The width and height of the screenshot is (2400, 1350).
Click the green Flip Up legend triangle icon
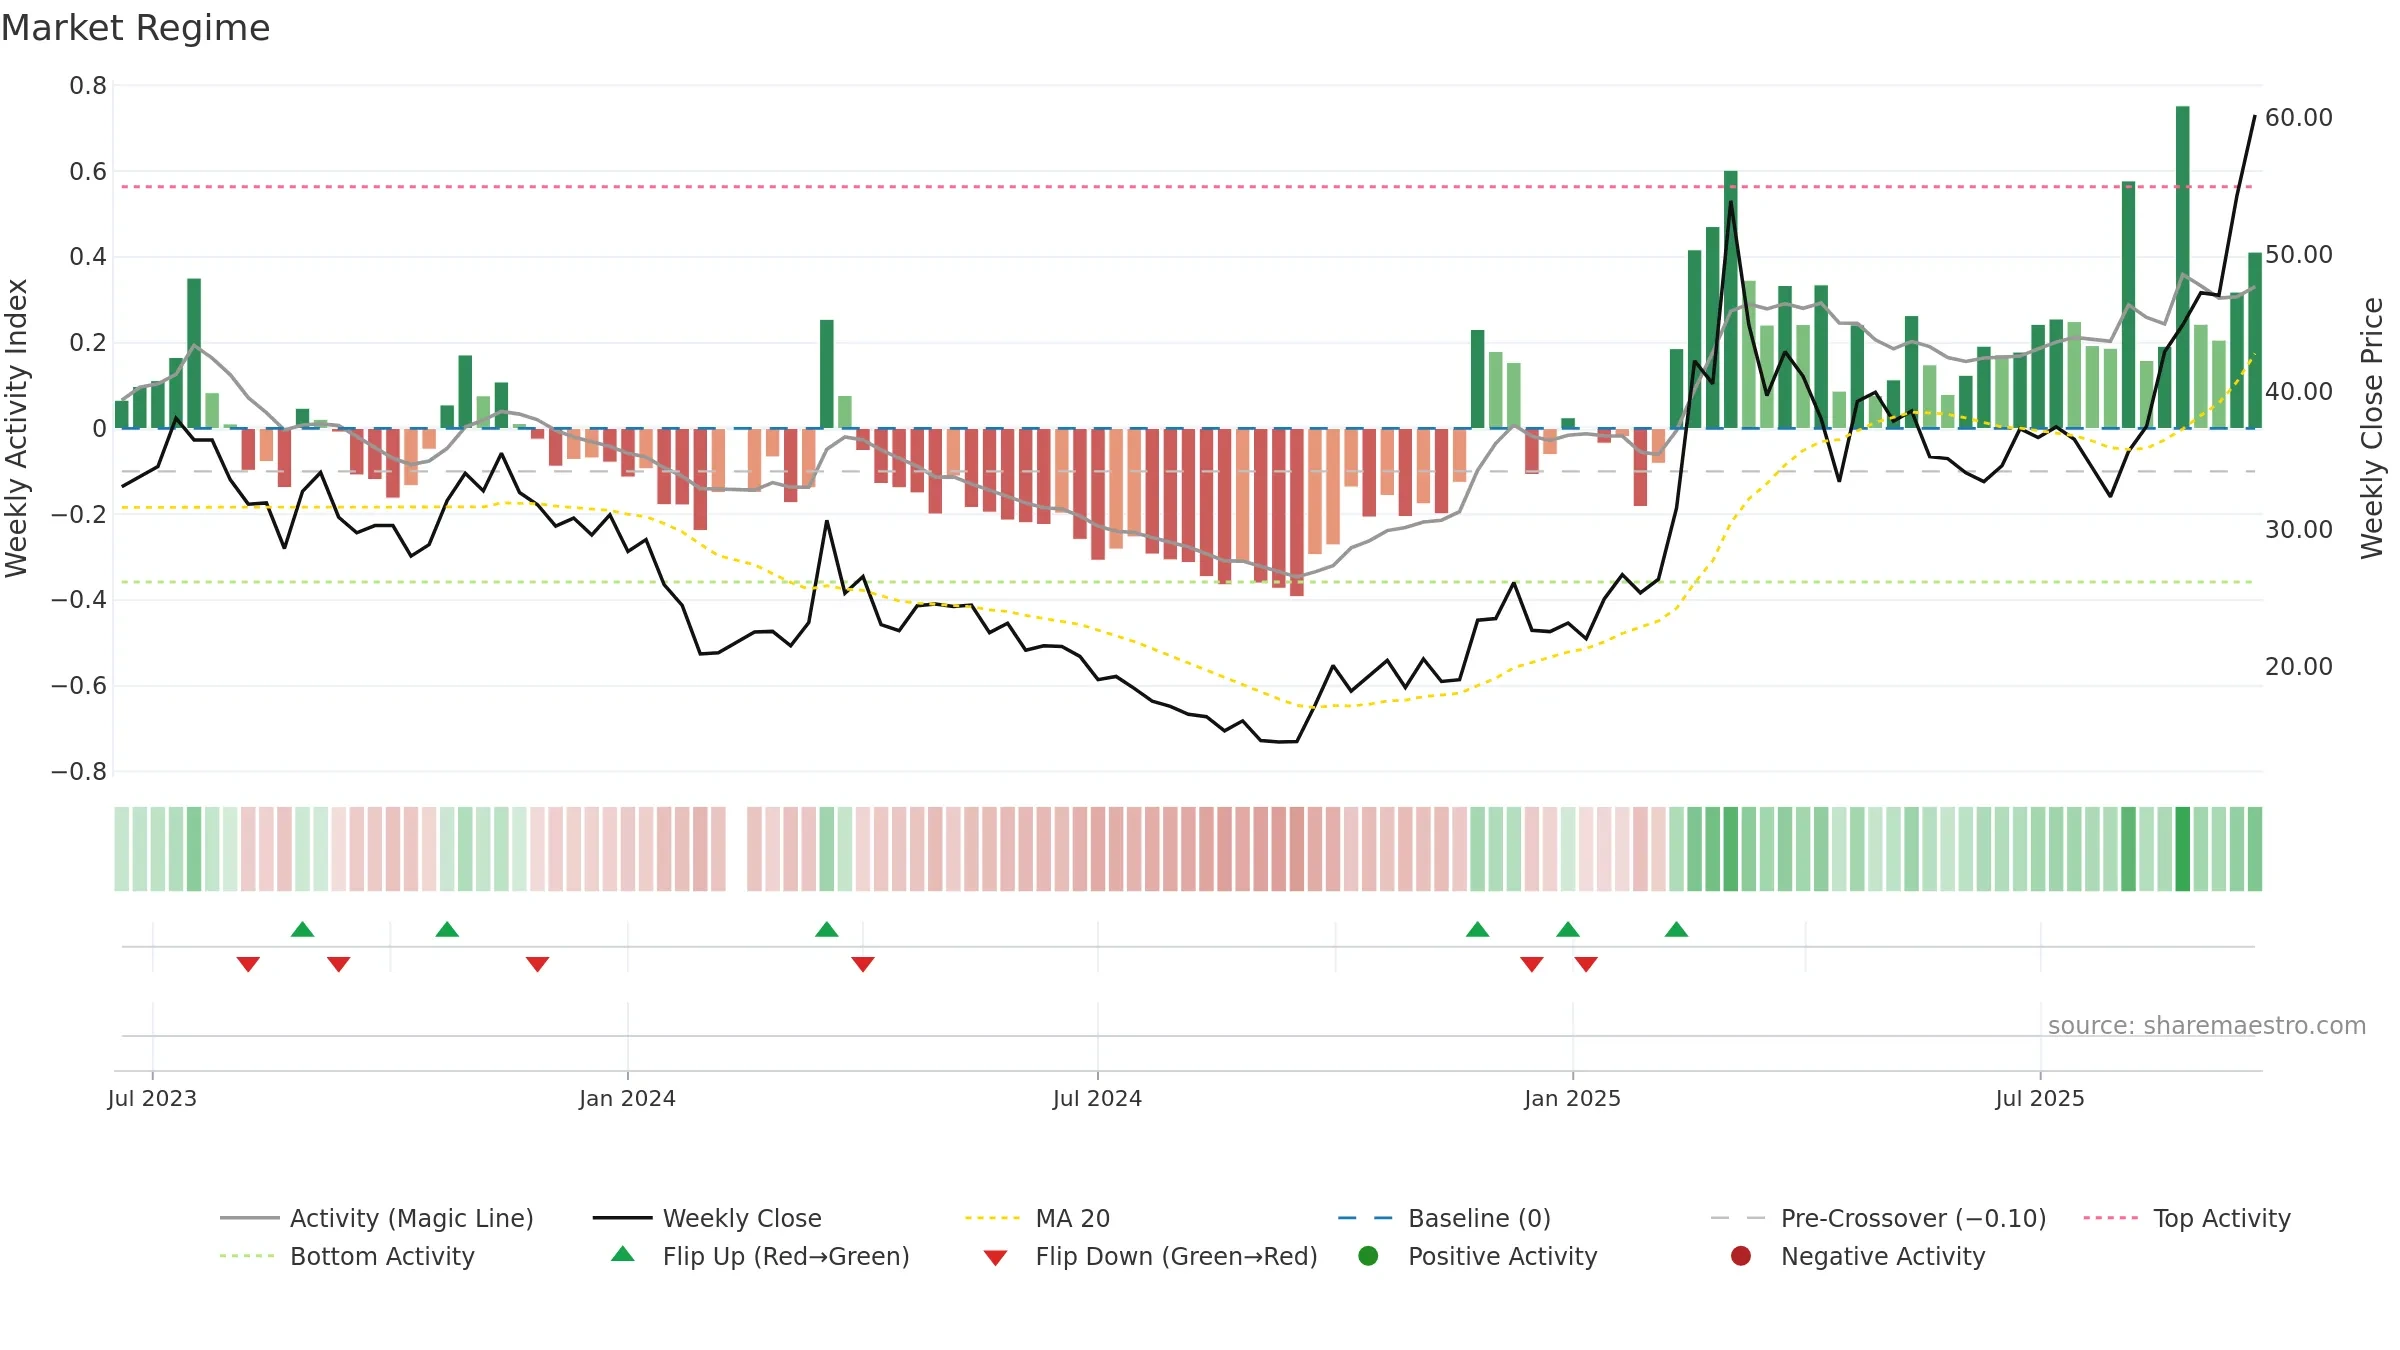pos(623,1254)
